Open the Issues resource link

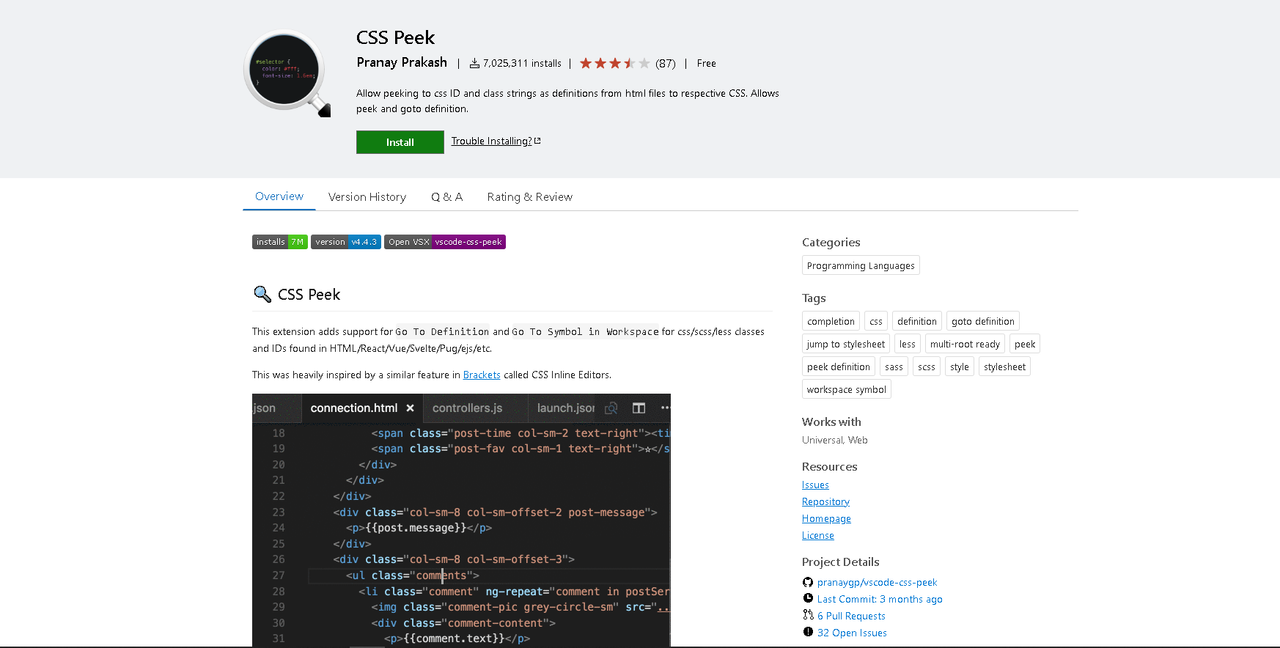coord(815,485)
